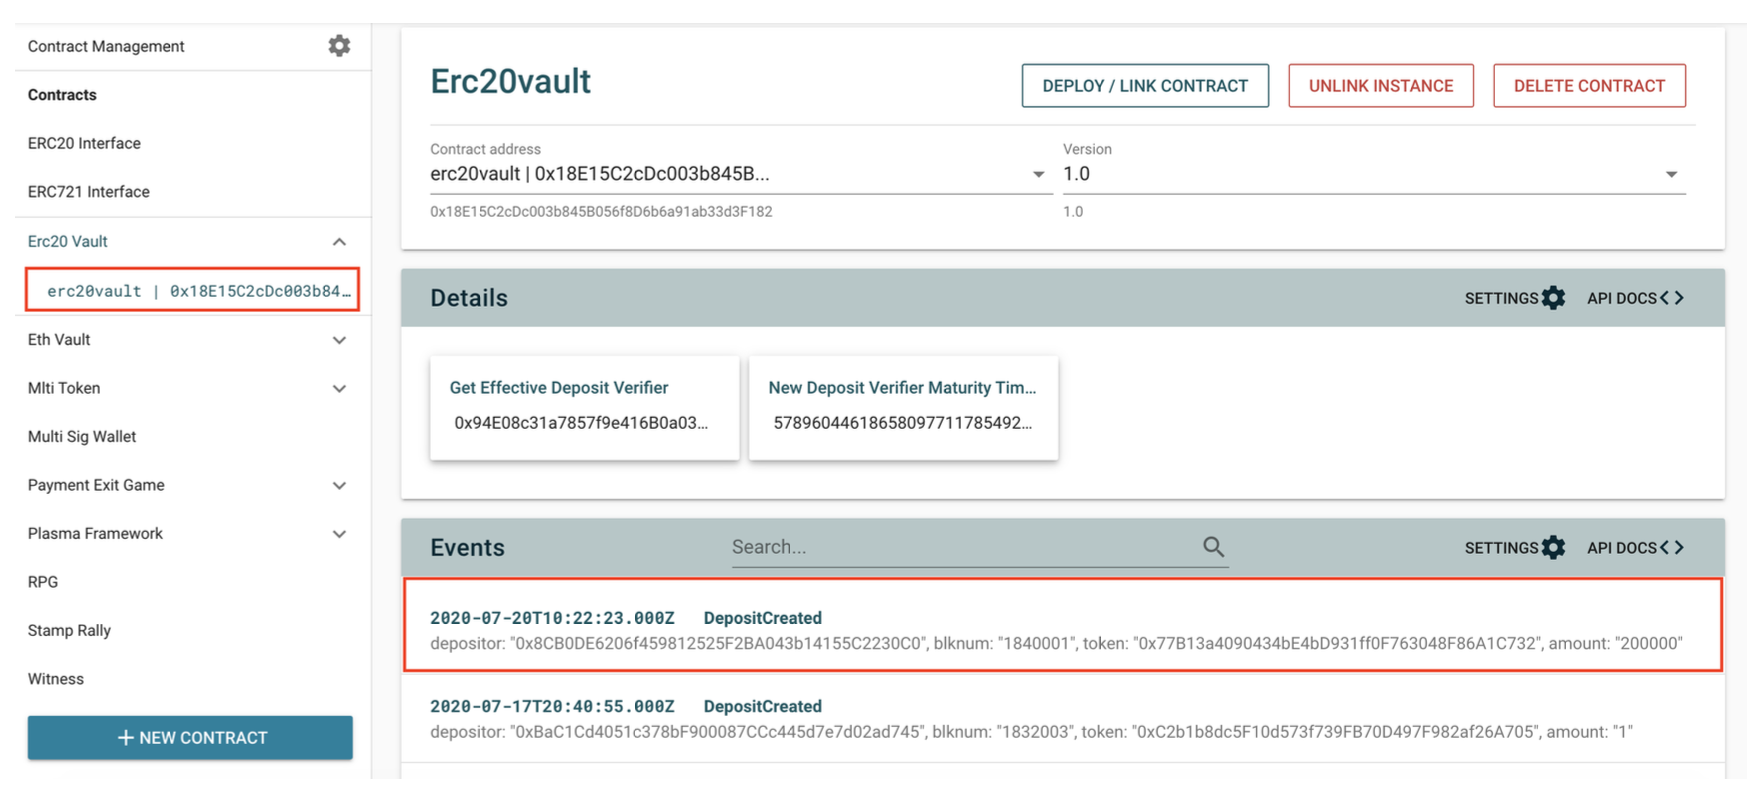Click the Events section heading
The height and width of the screenshot is (808, 1760).
467,547
